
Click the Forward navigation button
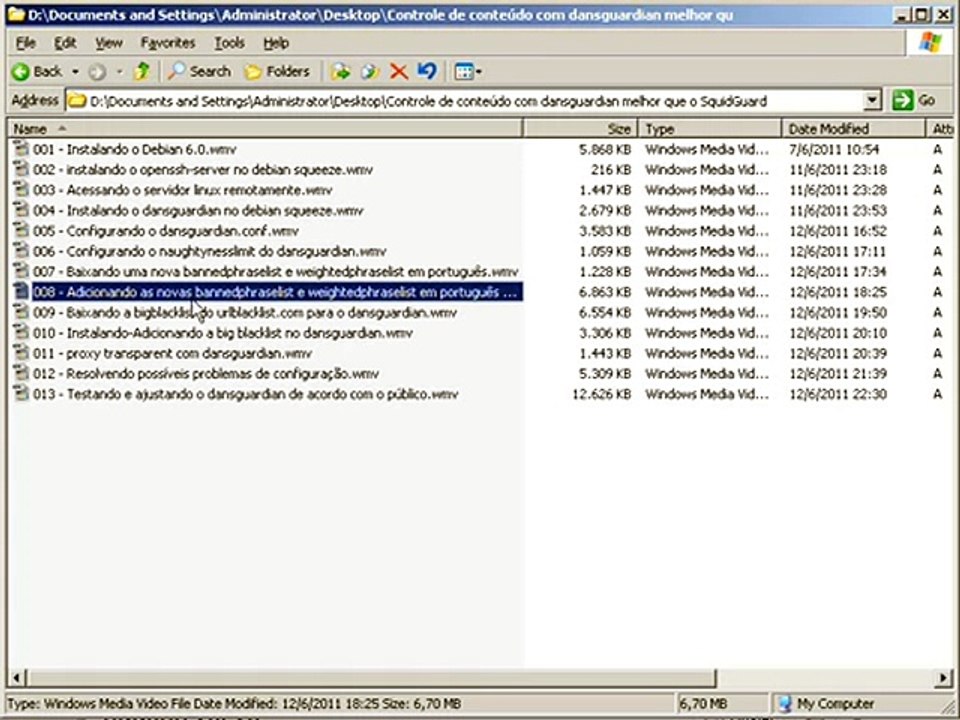pos(97,72)
